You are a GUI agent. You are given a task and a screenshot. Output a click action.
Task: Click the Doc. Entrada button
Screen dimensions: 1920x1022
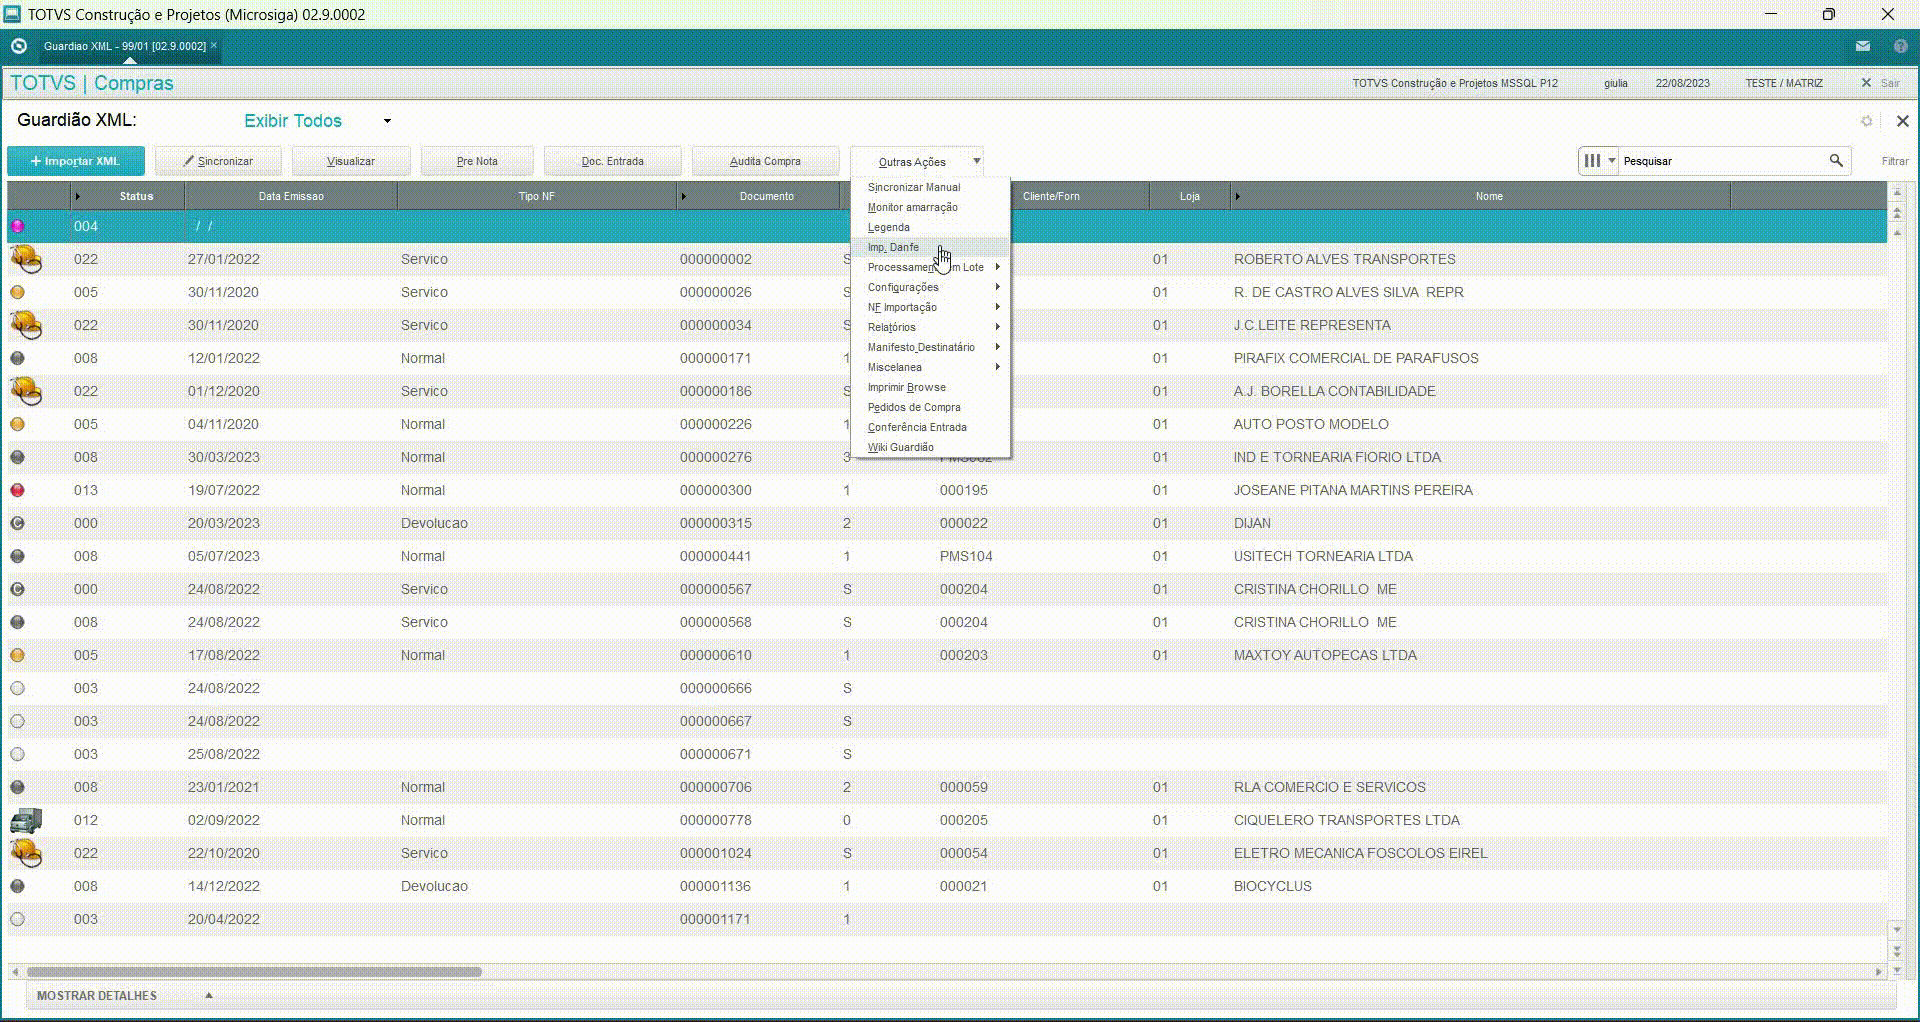[613, 161]
